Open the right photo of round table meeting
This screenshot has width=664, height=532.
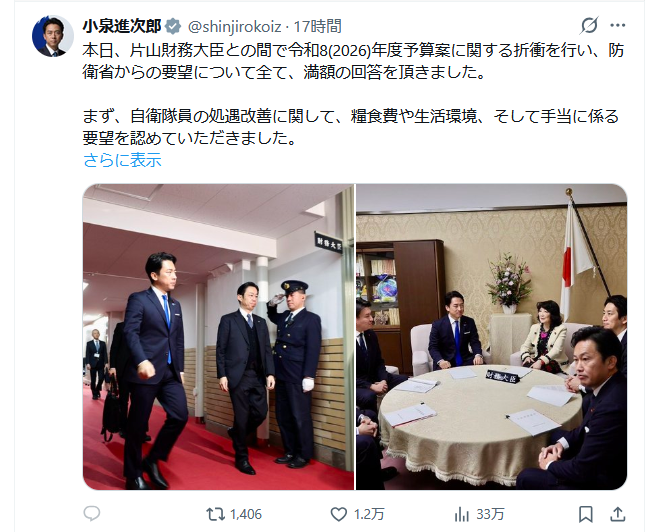click(x=491, y=337)
